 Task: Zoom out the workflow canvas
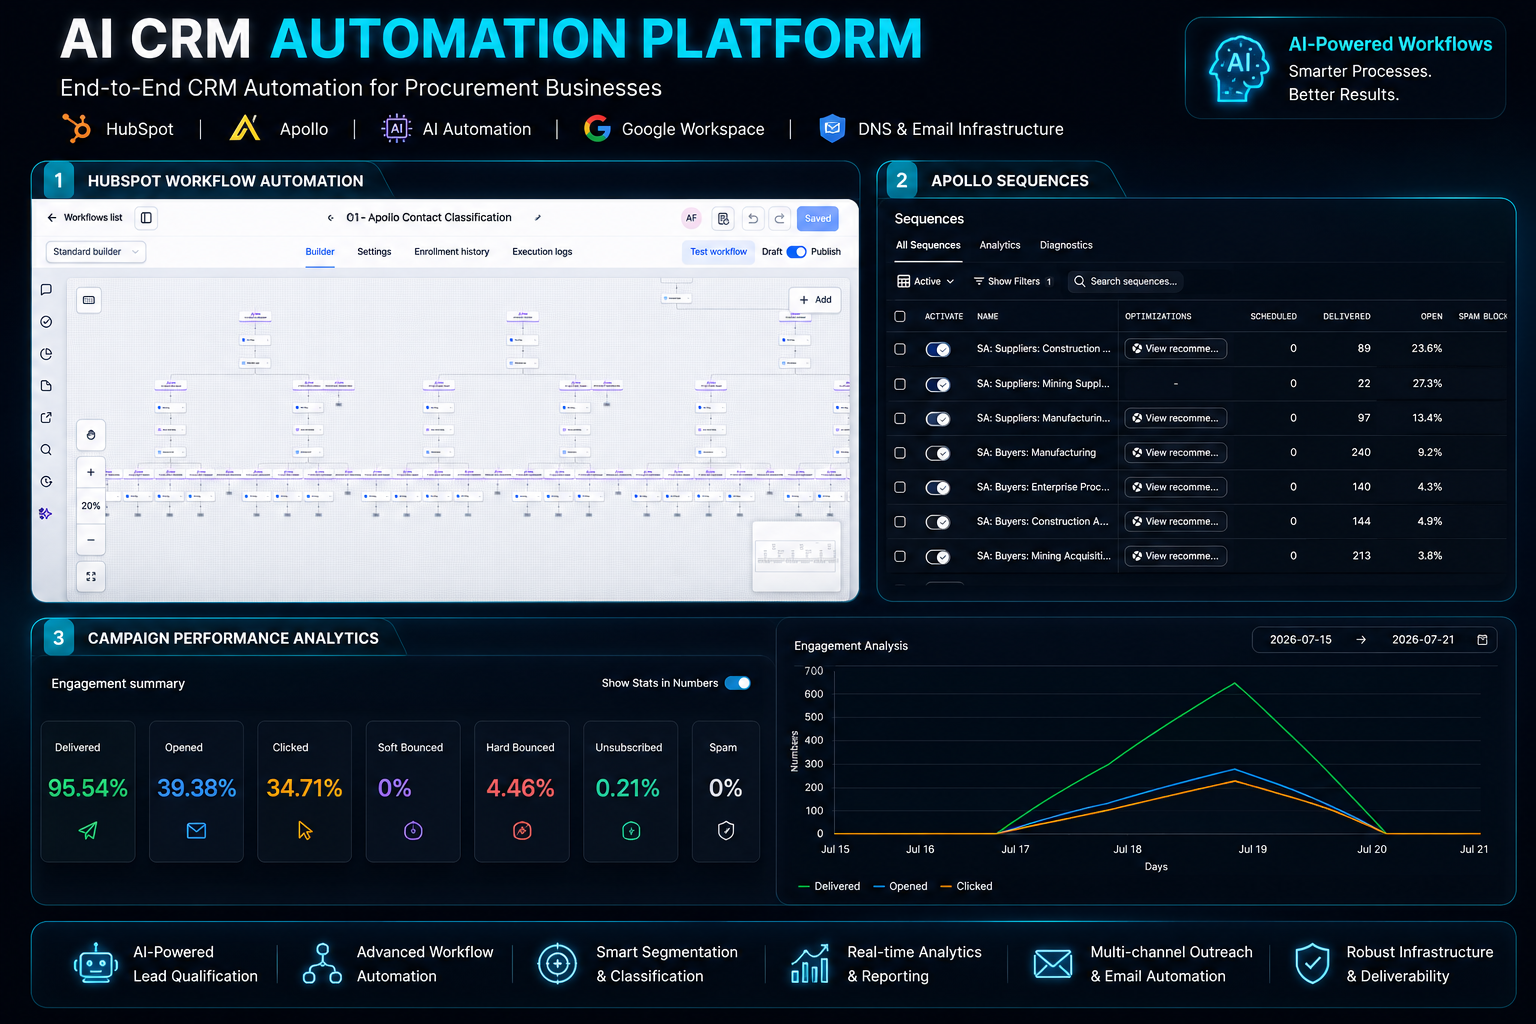point(91,540)
